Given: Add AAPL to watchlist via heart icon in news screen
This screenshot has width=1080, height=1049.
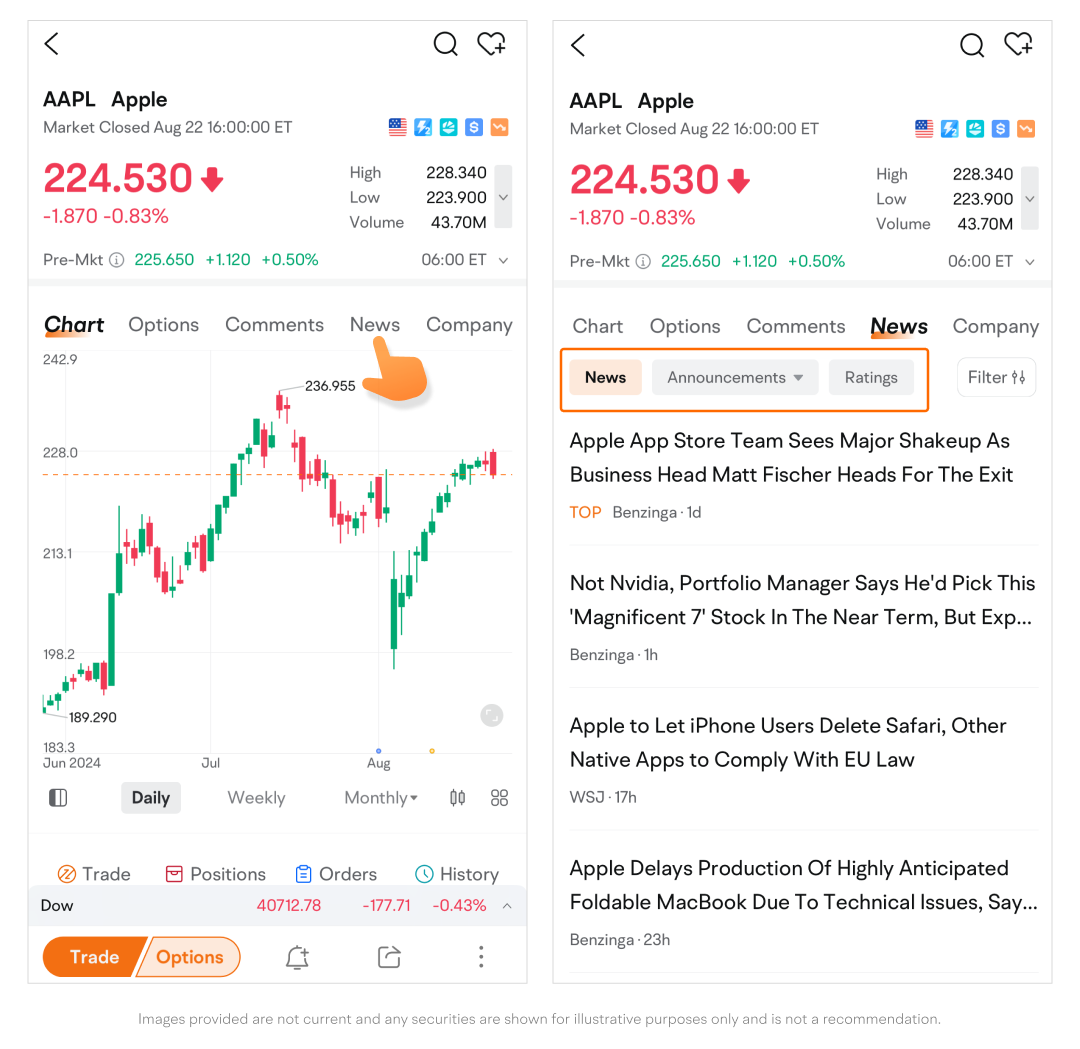Looking at the screenshot, I should [x=1018, y=45].
